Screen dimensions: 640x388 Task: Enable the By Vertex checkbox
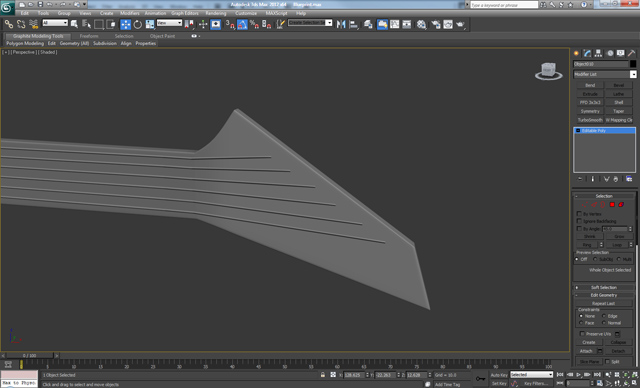pos(579,214)
